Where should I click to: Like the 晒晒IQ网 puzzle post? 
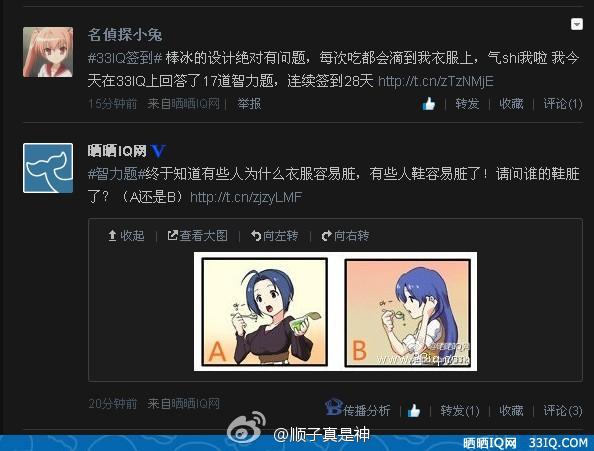pyautogui.click(x=414, y=410)
